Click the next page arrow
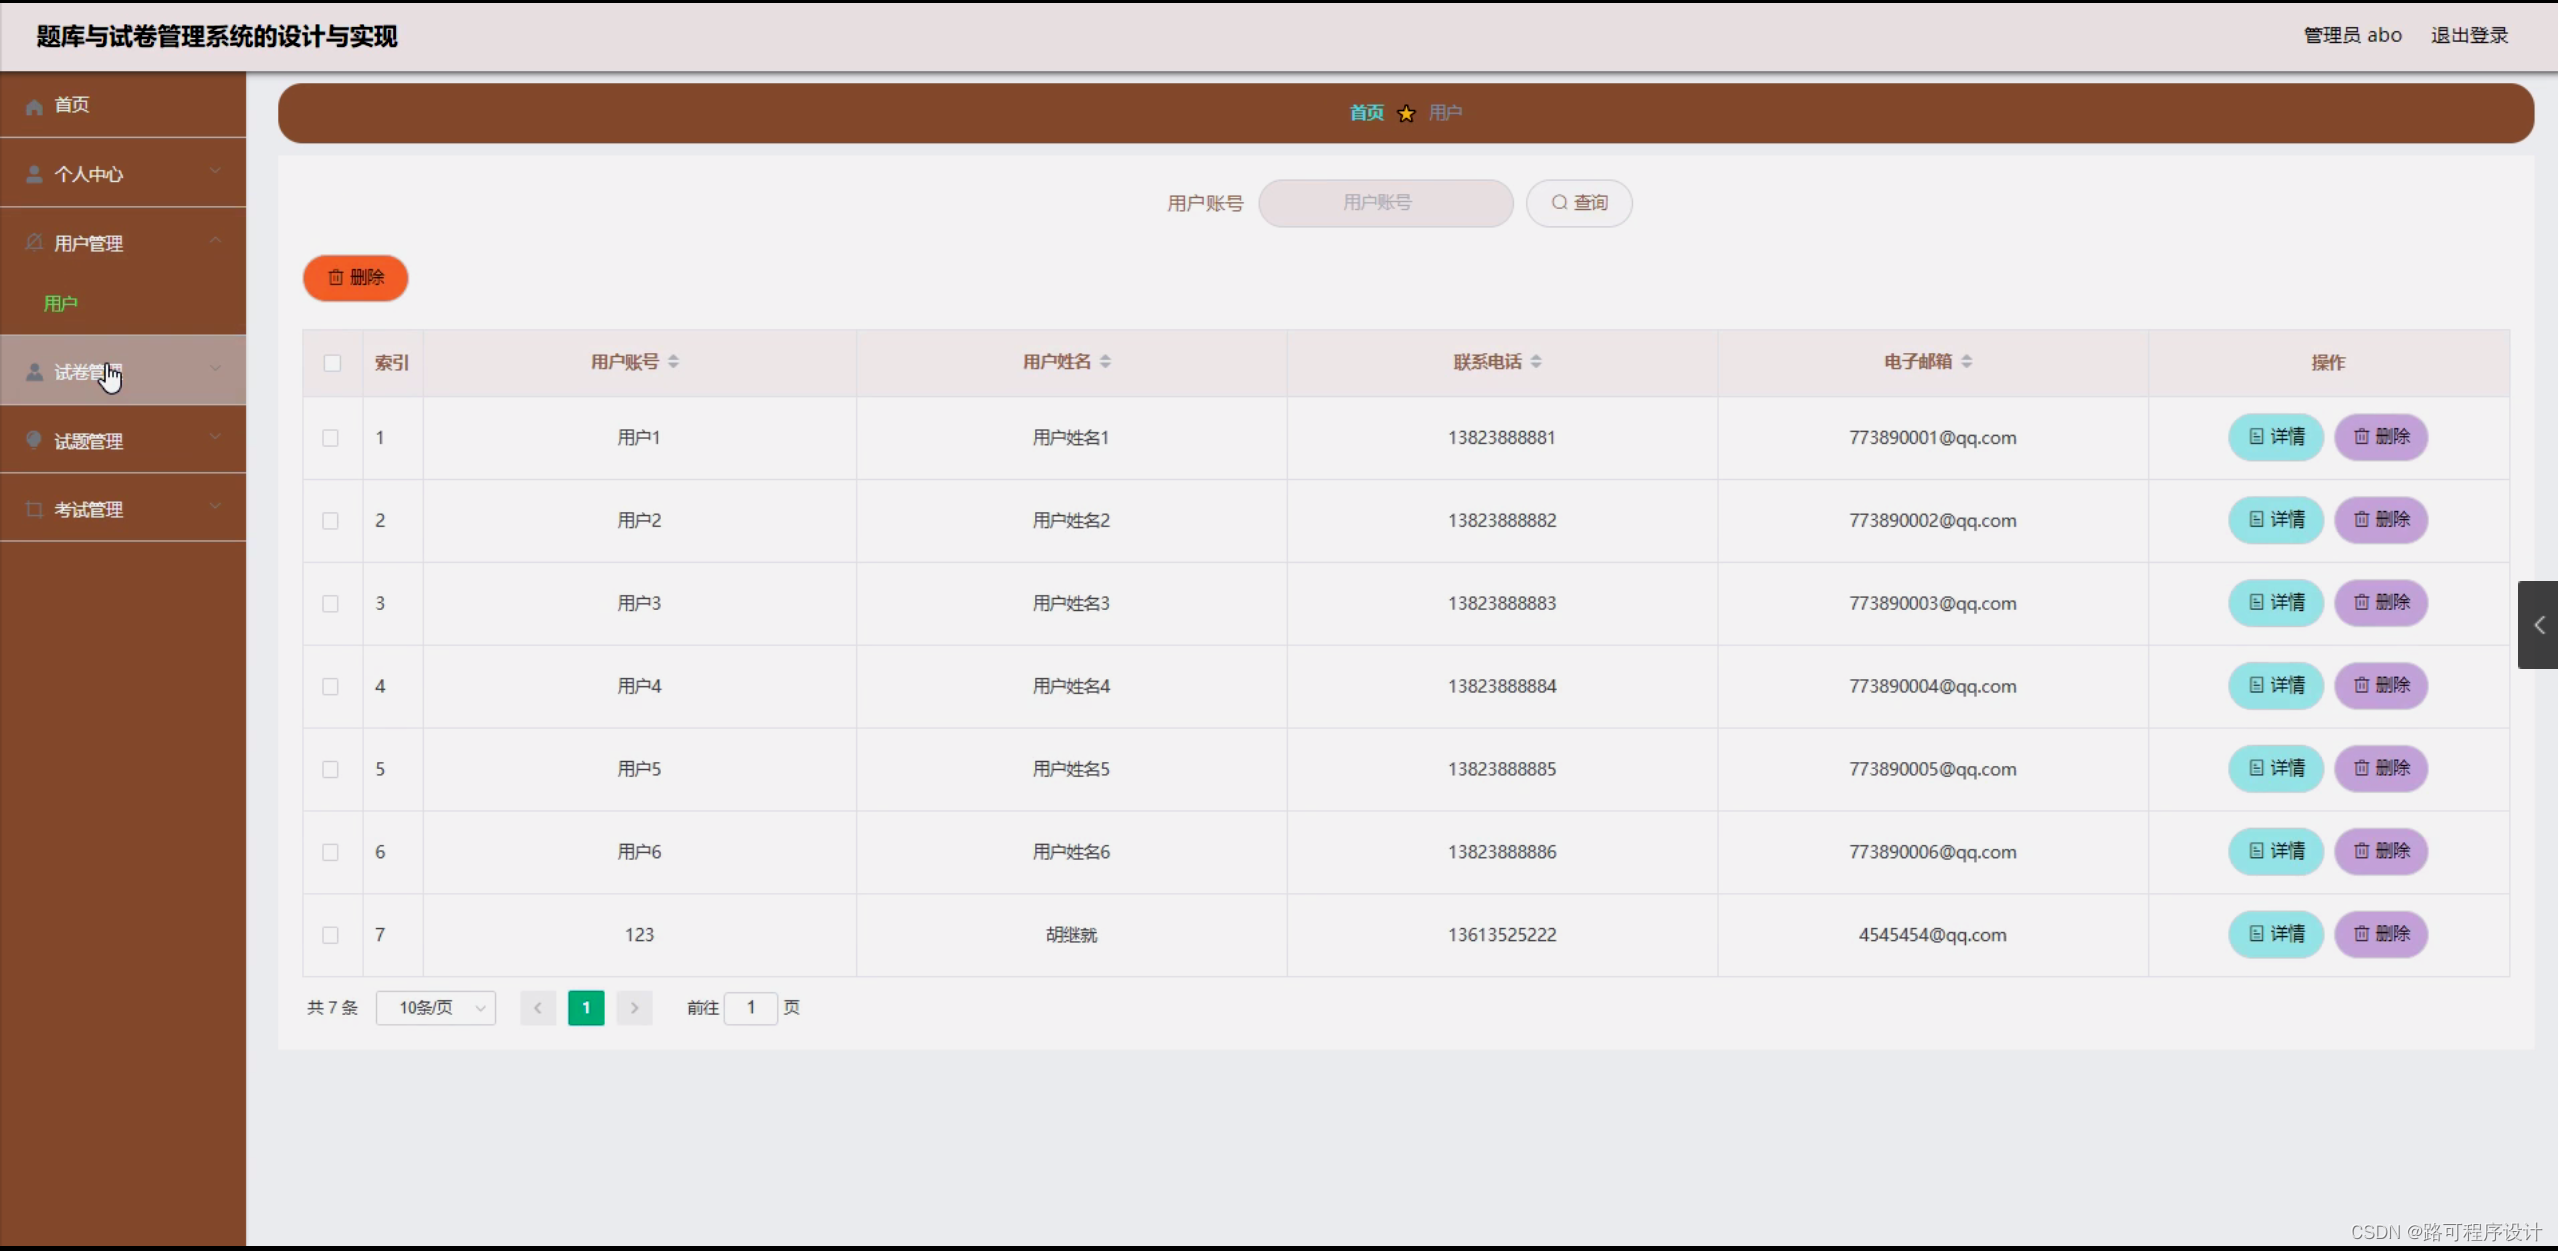2558x1251 pixels. [x=634, y=1008]
